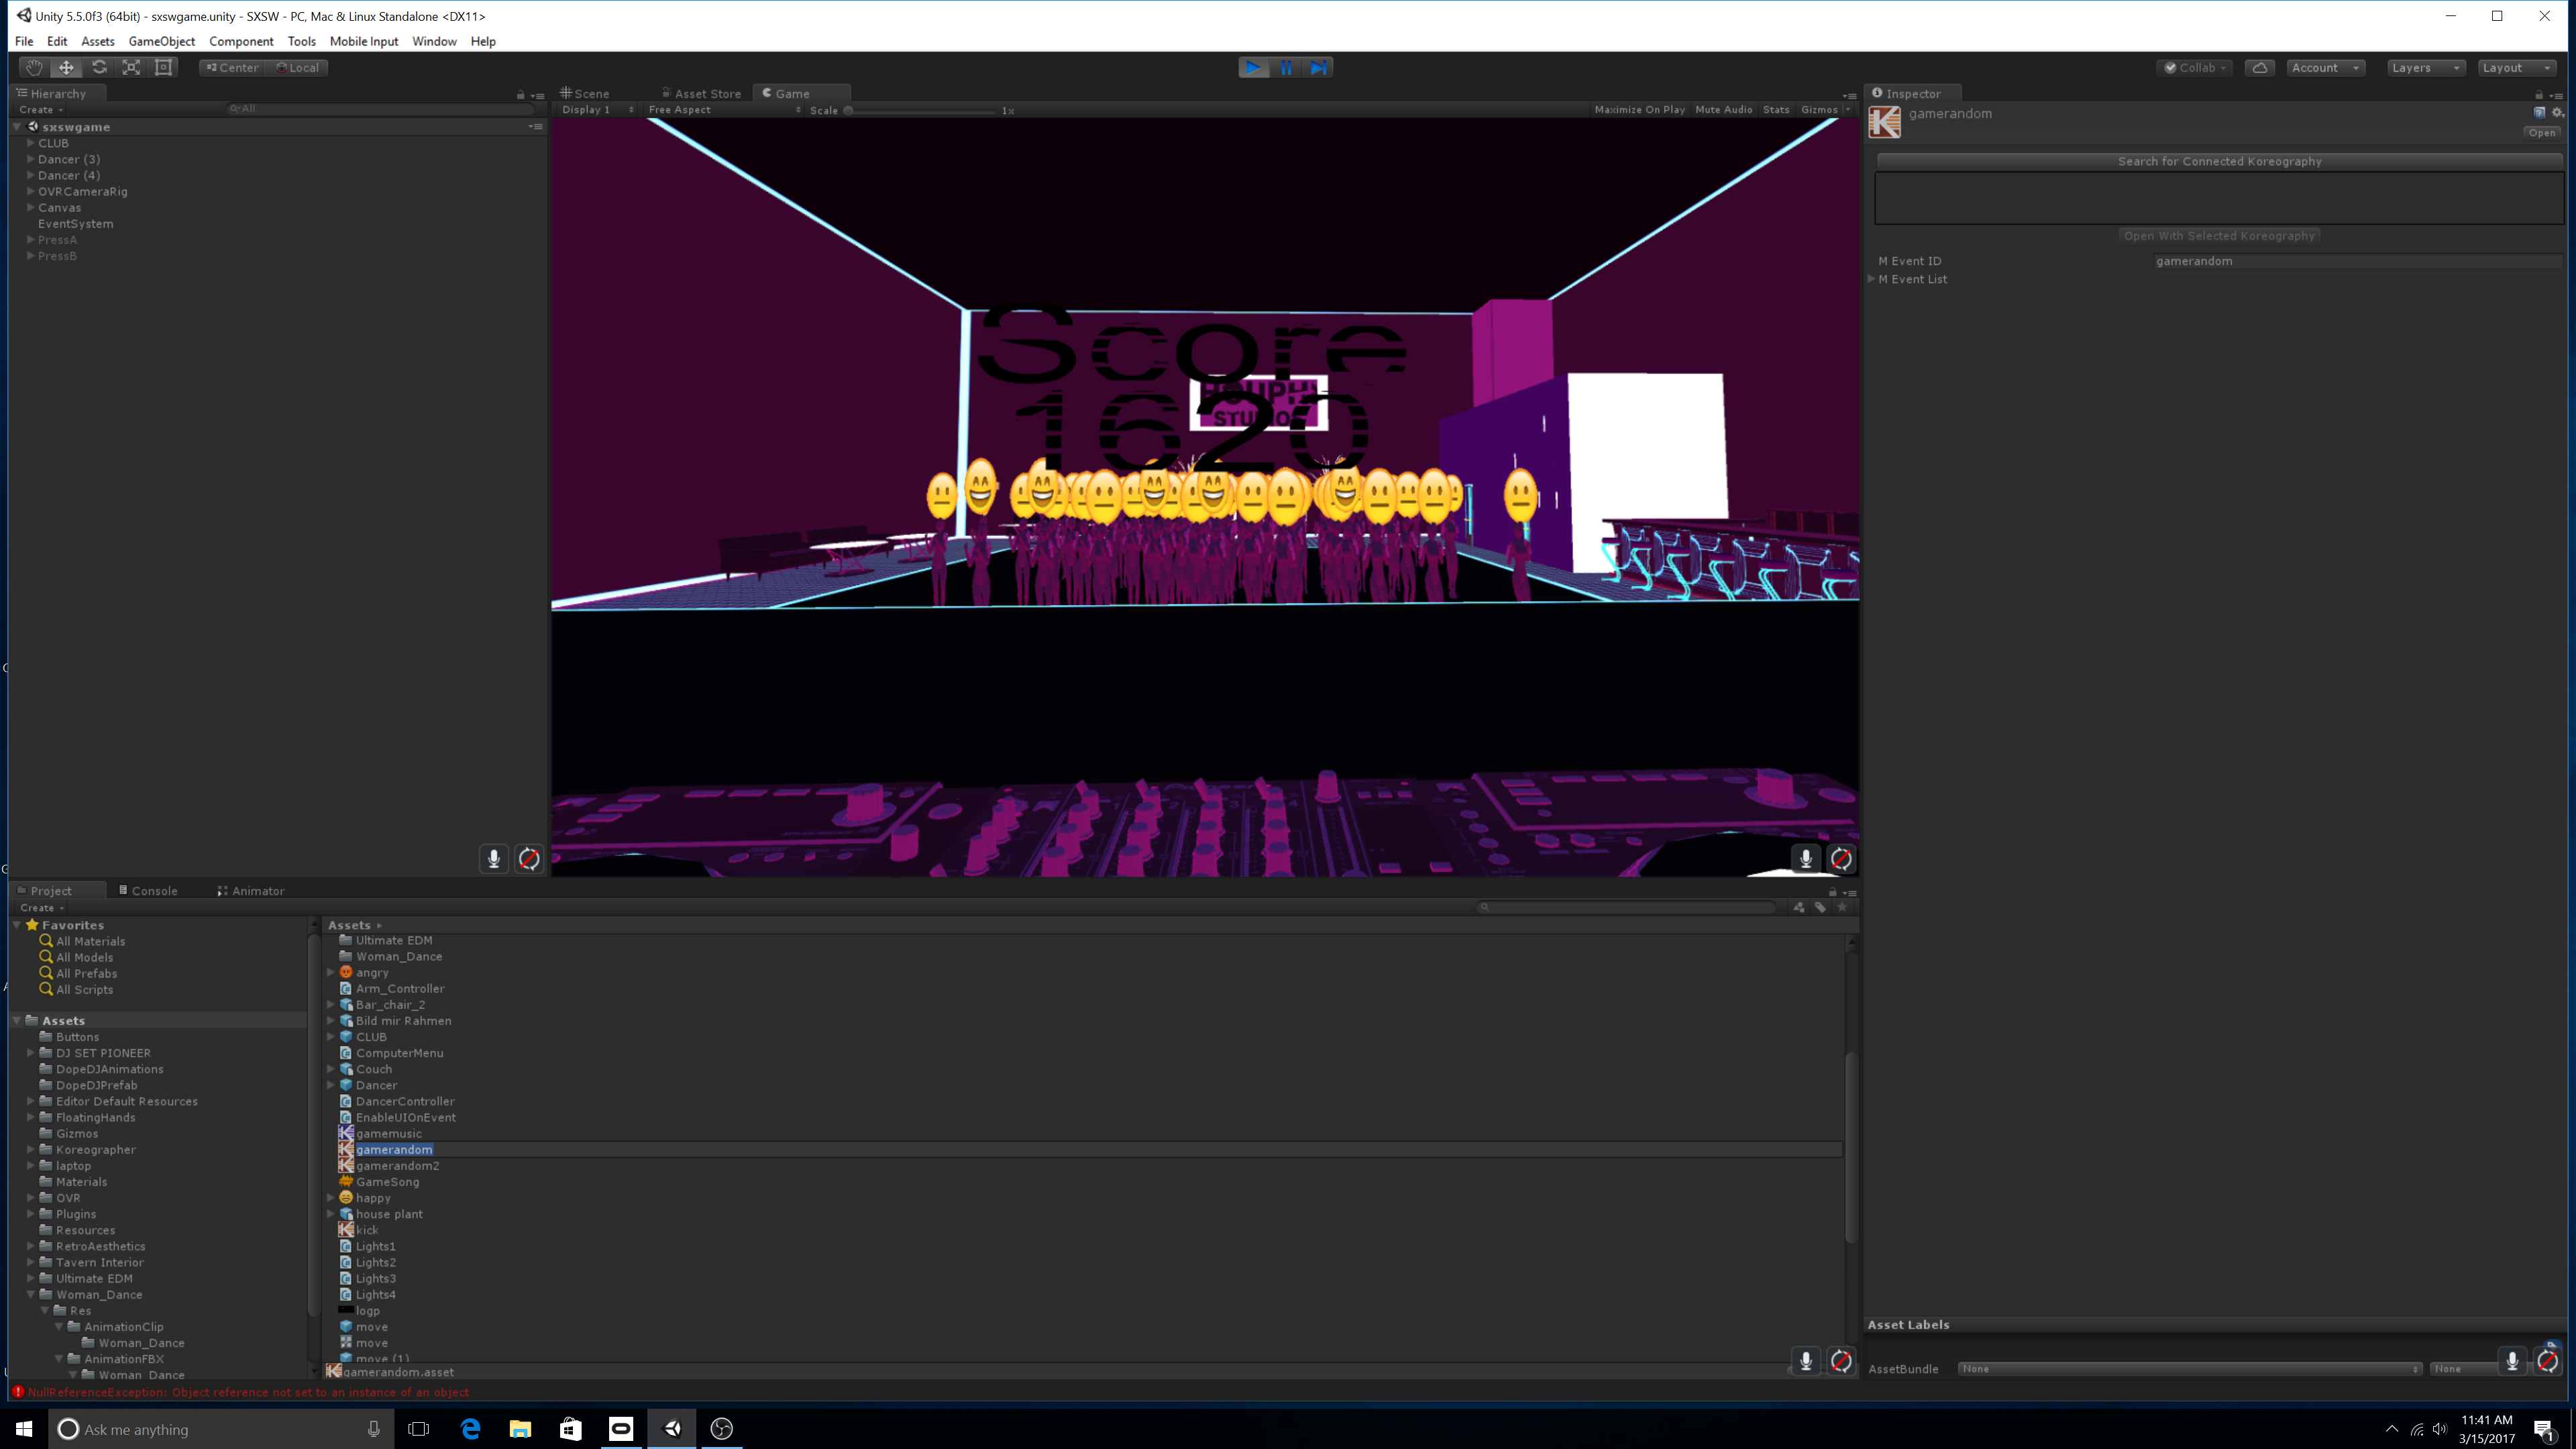Viewport: 2576px width, 1449px height.
Task: Open Microsoft Edge from the taskbar
Action: pos(470,1429)
